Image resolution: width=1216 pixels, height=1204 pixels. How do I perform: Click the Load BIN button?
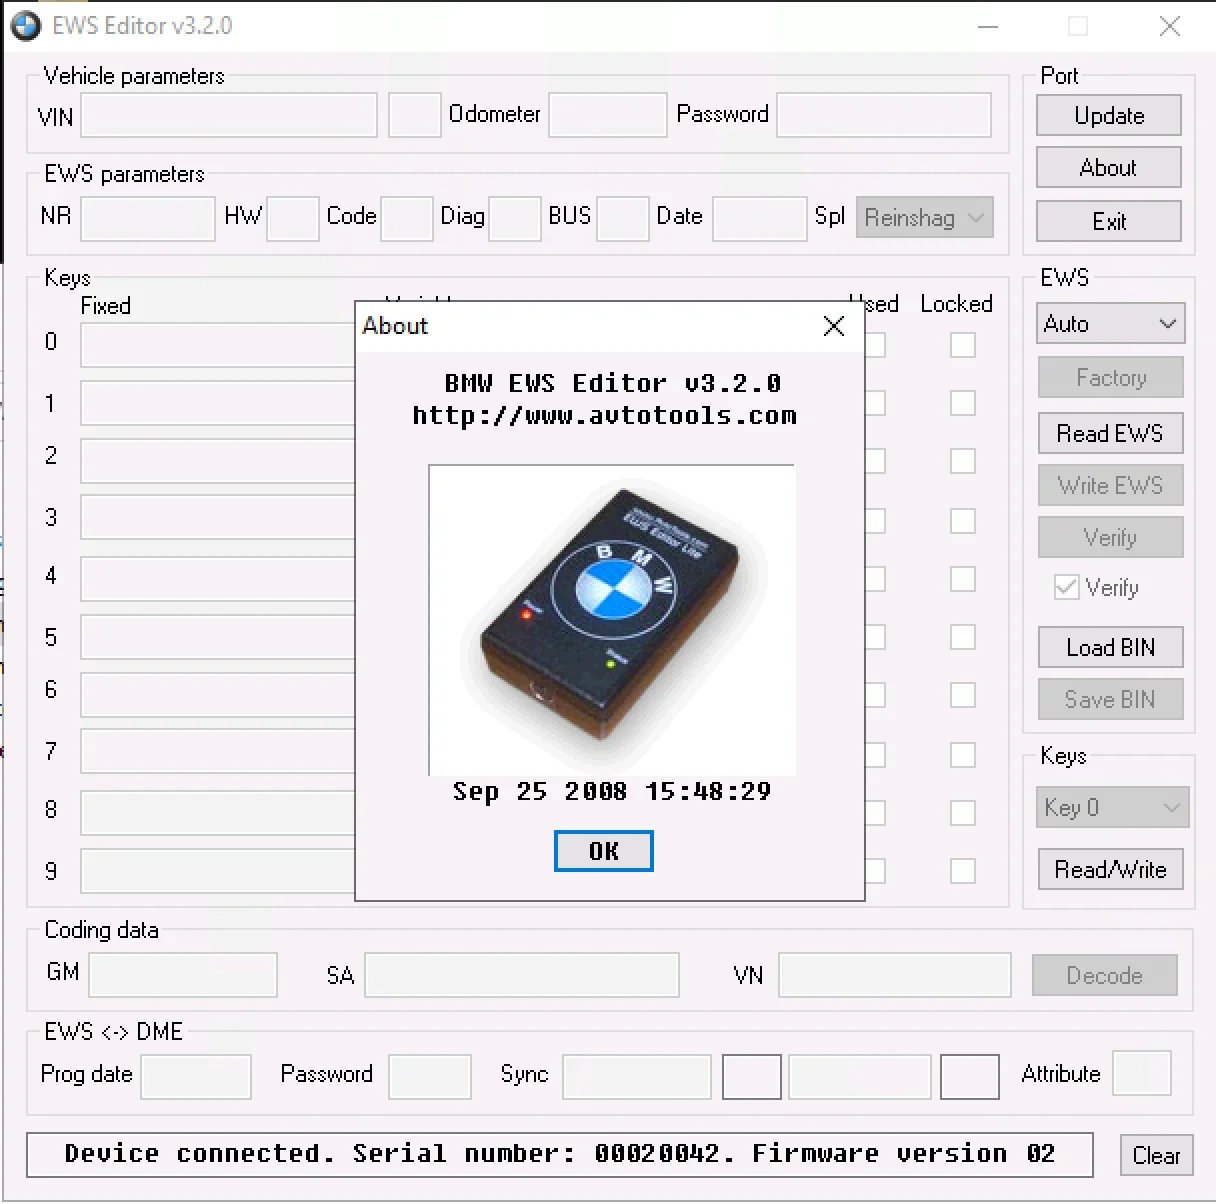coord(1111,647)
